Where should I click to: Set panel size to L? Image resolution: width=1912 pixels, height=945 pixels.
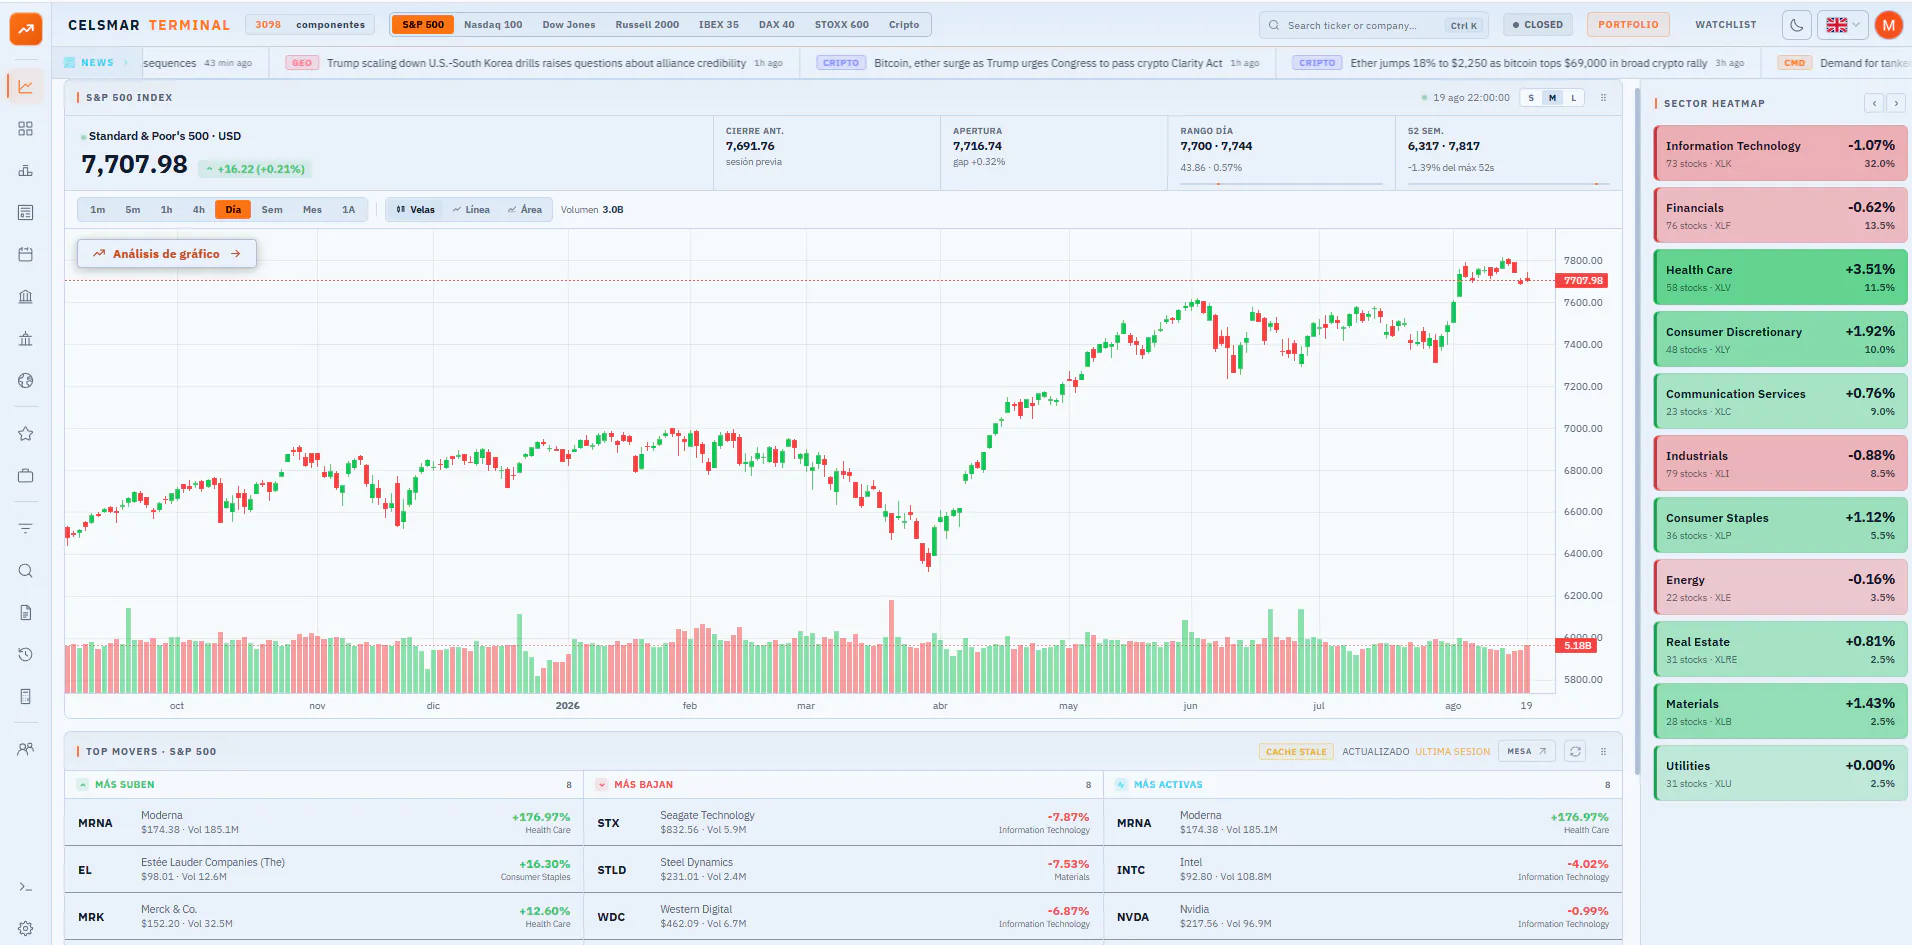point(1574,98)
